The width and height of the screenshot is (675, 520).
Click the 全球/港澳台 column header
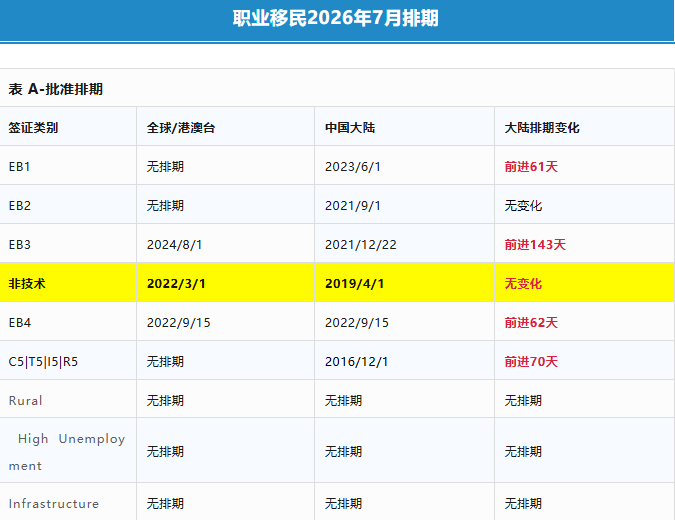click(181, 127)
